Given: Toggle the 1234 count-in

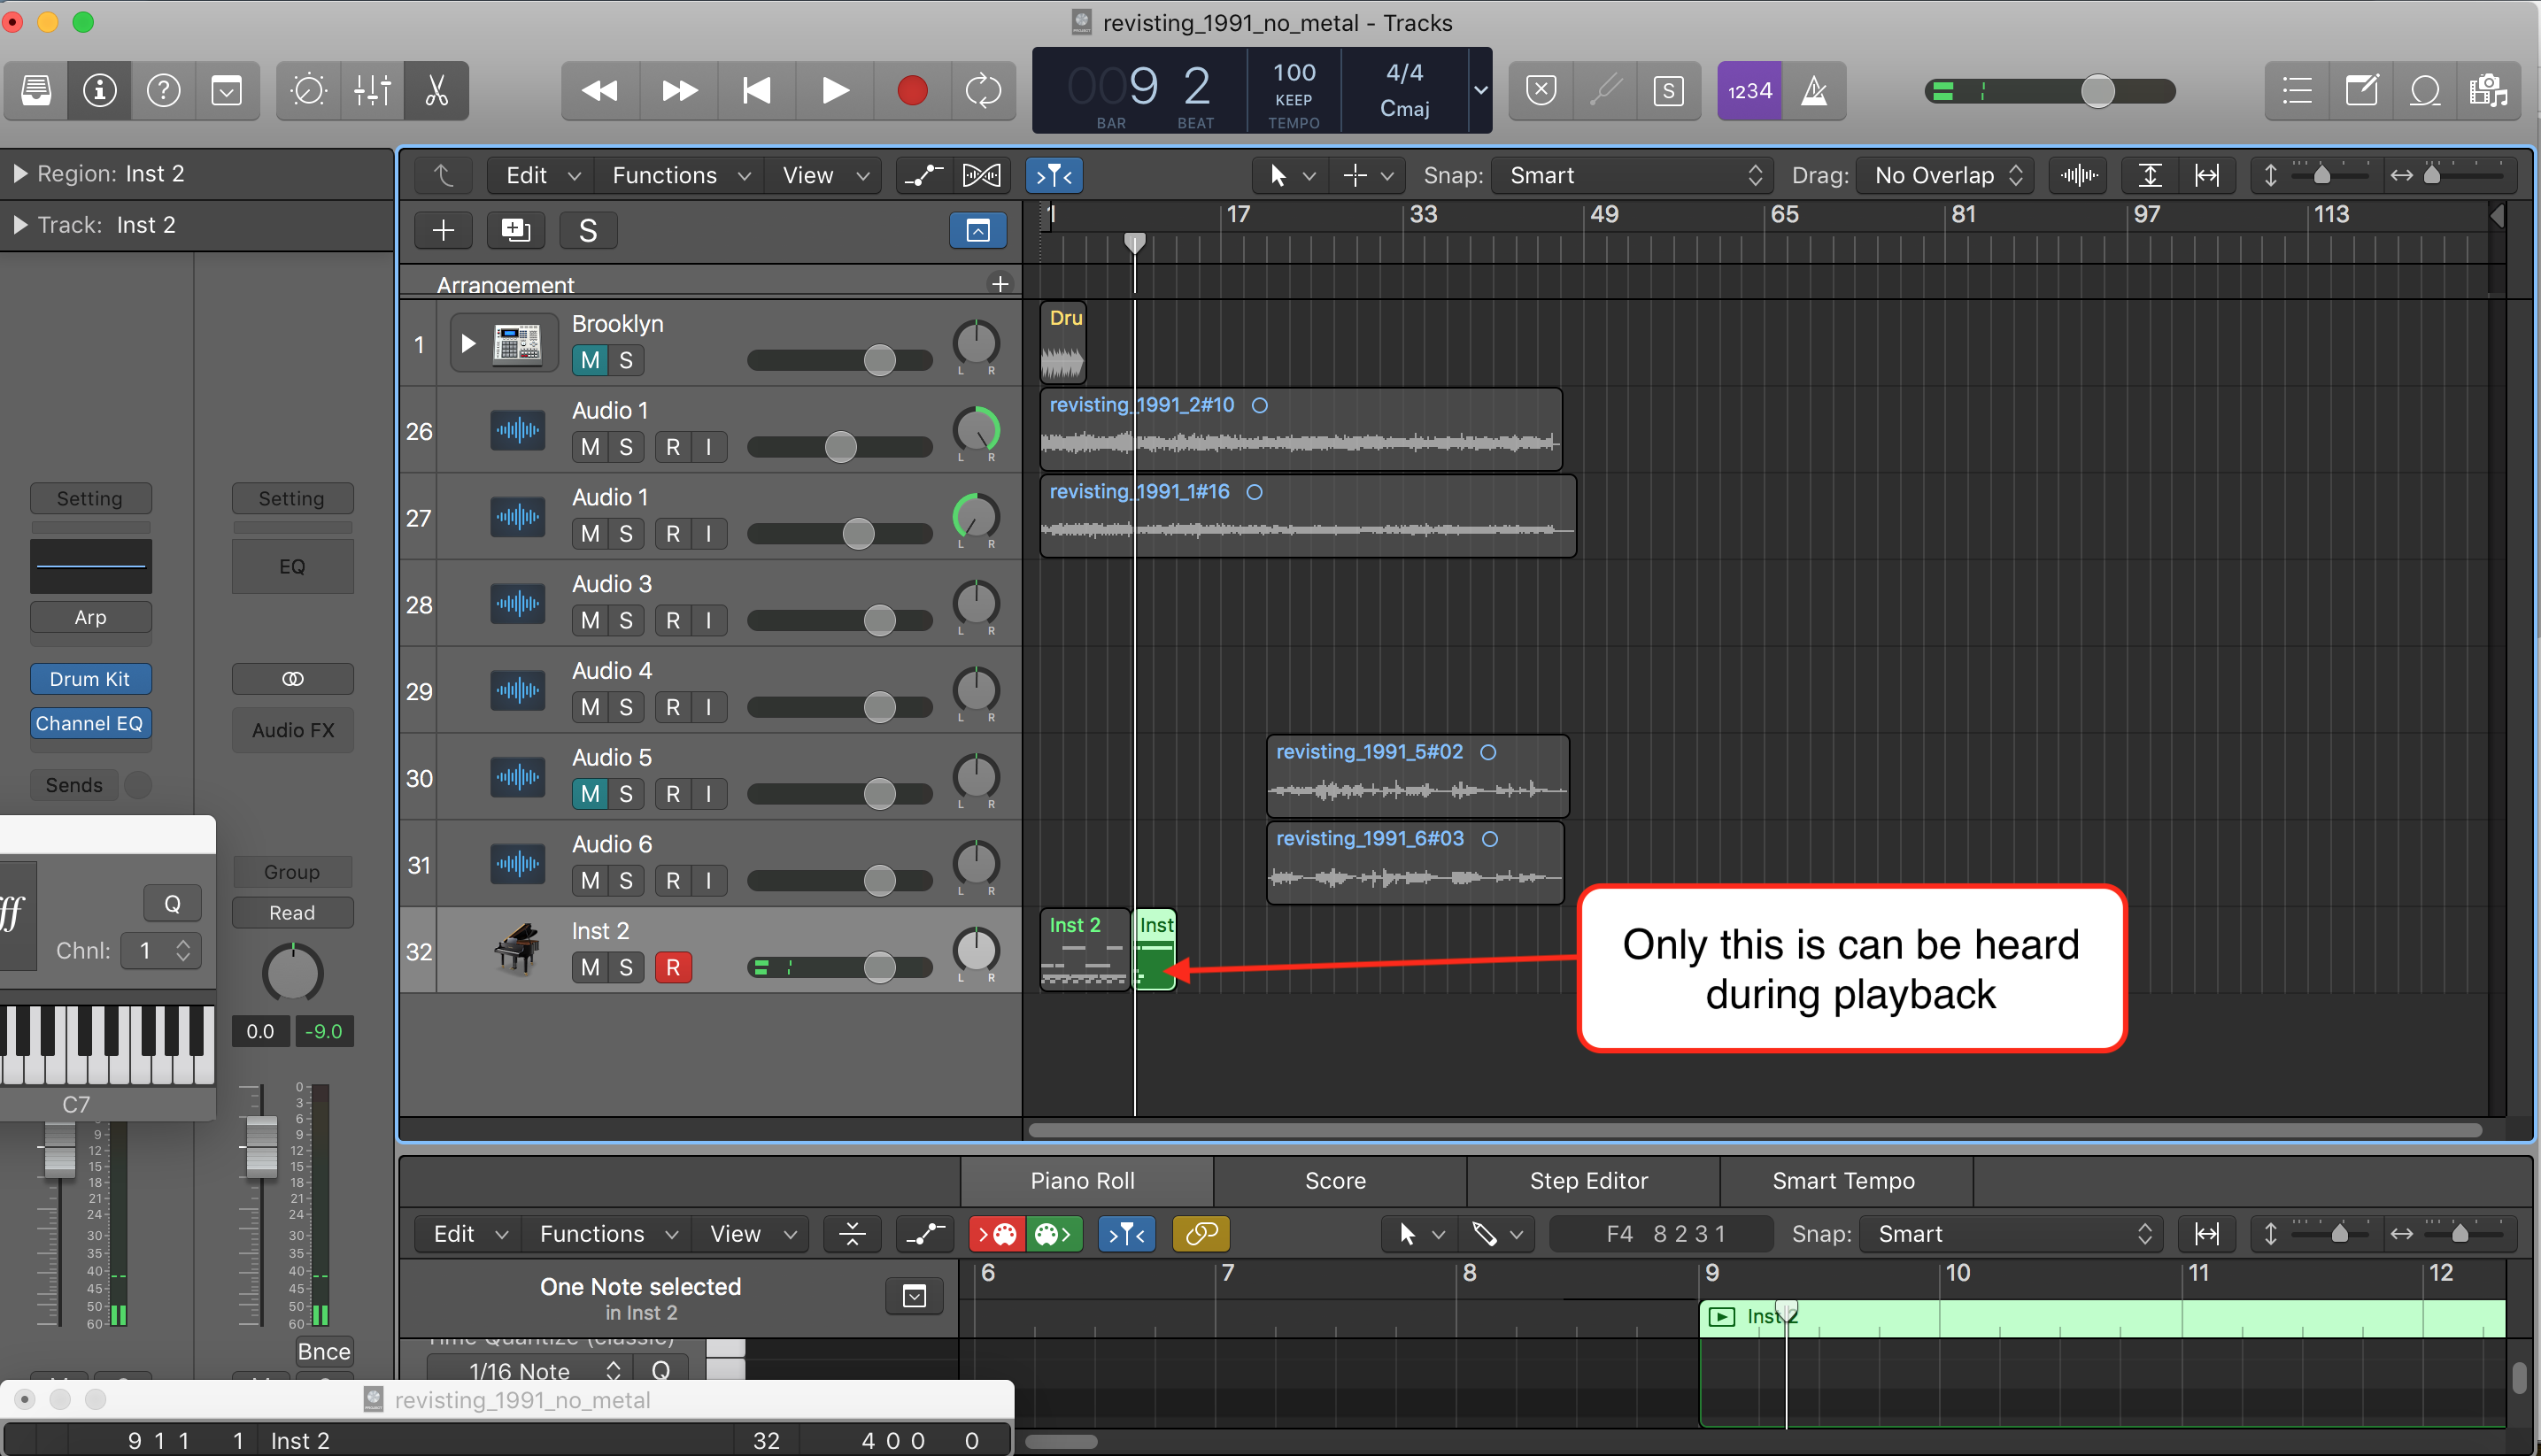Looking at the screenshot, I should coord(1748,90).
